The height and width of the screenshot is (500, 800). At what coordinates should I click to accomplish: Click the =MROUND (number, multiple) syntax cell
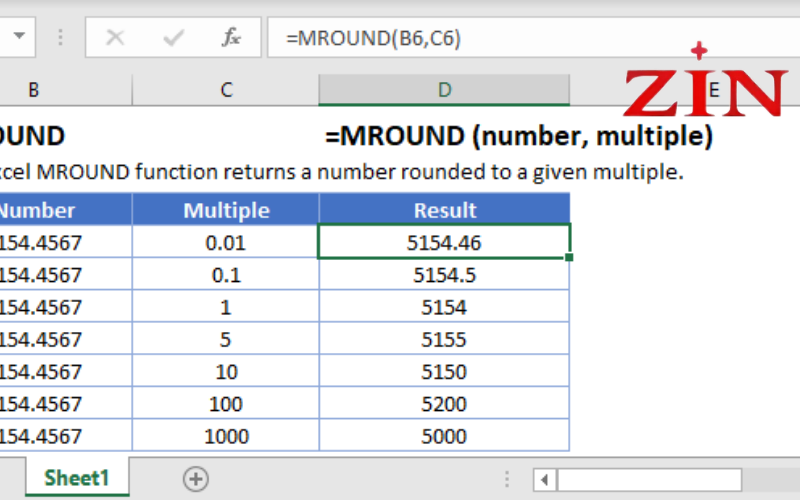click(518, 136)
